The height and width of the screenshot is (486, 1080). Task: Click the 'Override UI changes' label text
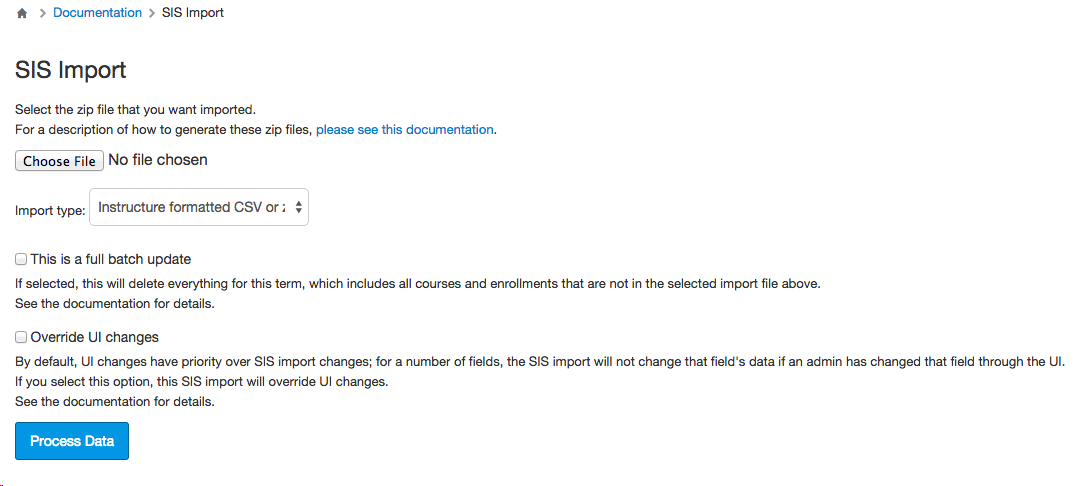point(94,337)
